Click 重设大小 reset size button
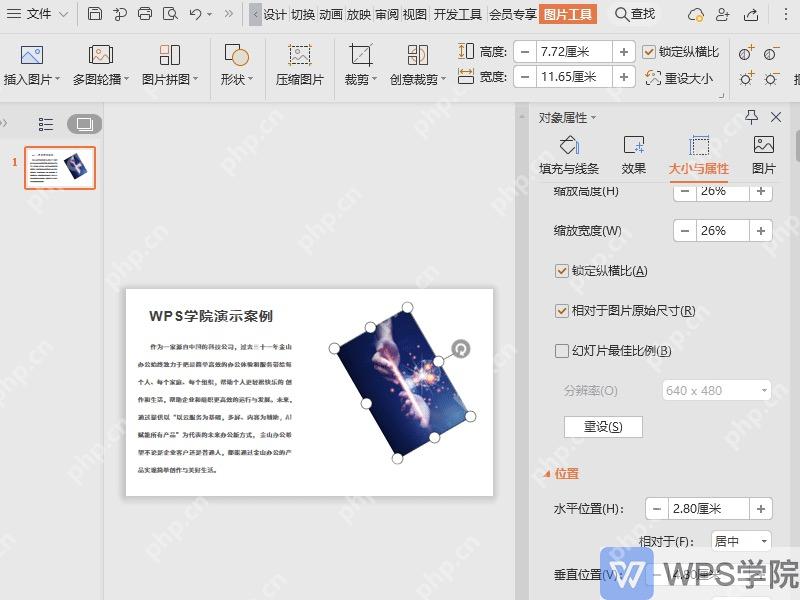The width and height of the screenshot is (800, 600). pos(679,78)
